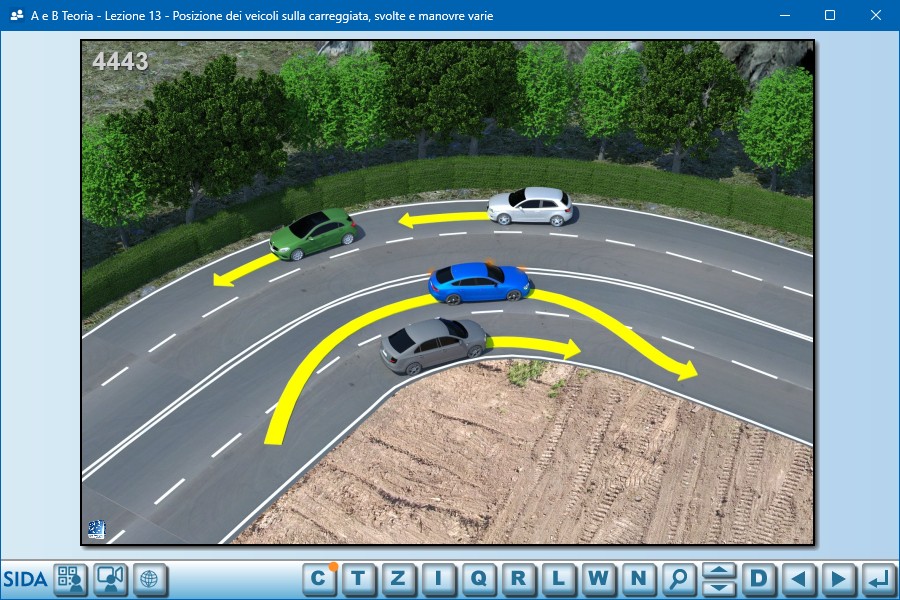Click the W toolbar button
The width and height of the screenshot is (900, 600).
click(598, 578)
